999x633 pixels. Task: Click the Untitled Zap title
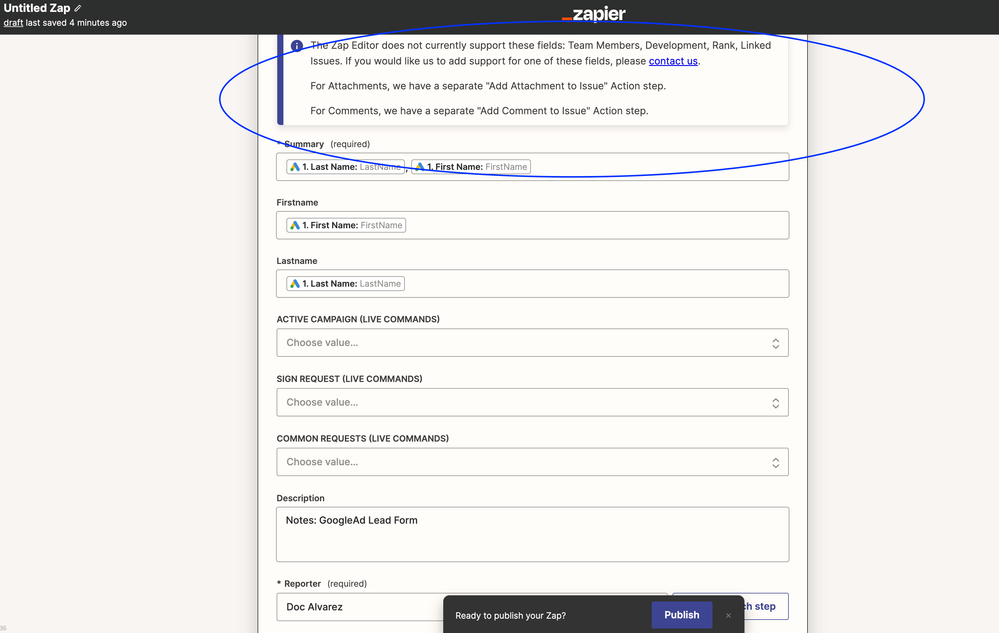pyautogui.click(x=37, y=8)
